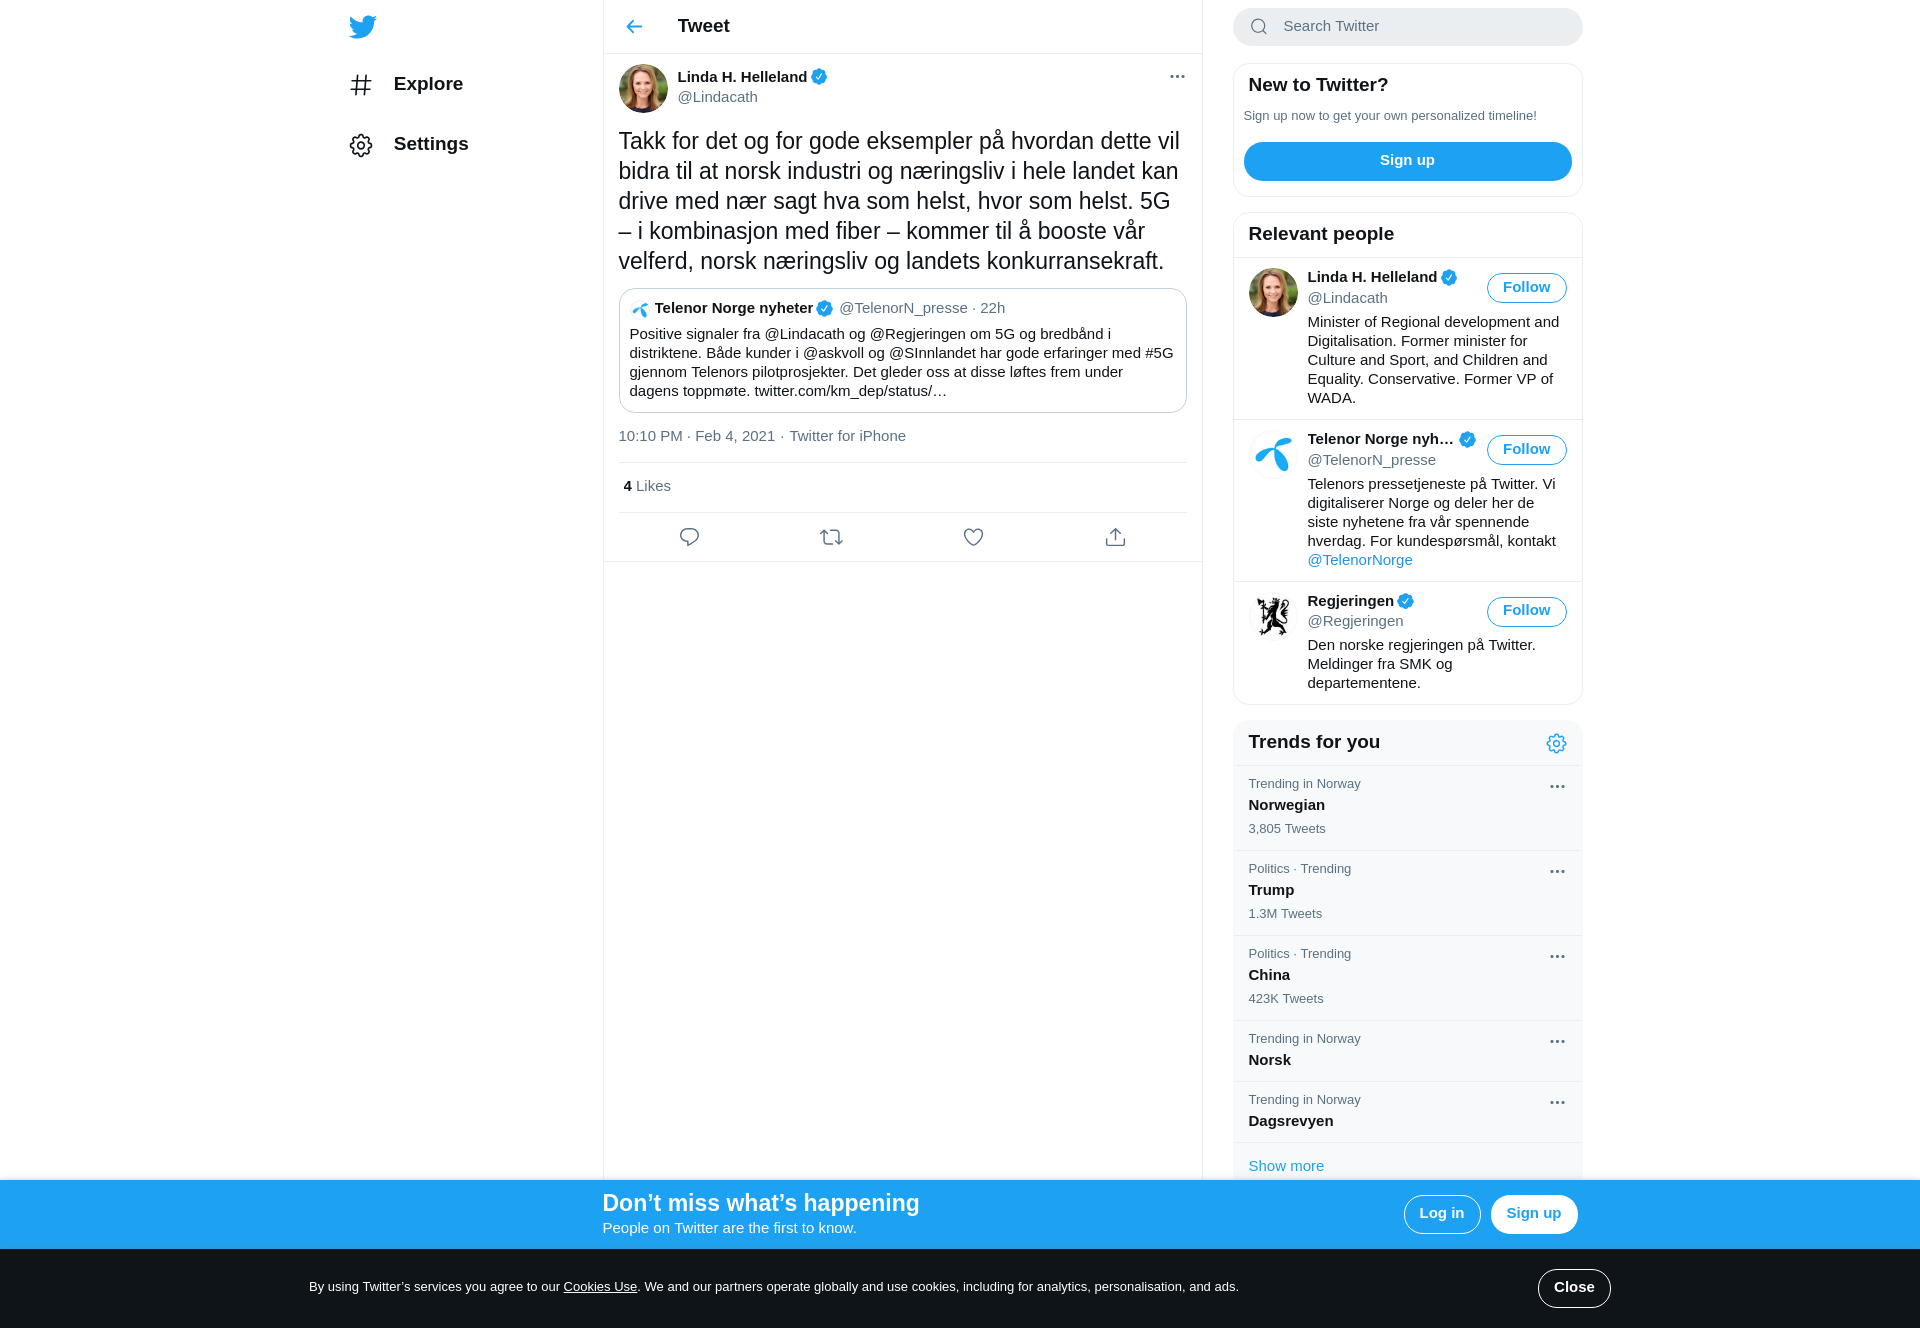The height and width of the screenshot is (1328, 1920).
Task: Reply to the tweet via speech bubble icon
Action: [689, 537]
